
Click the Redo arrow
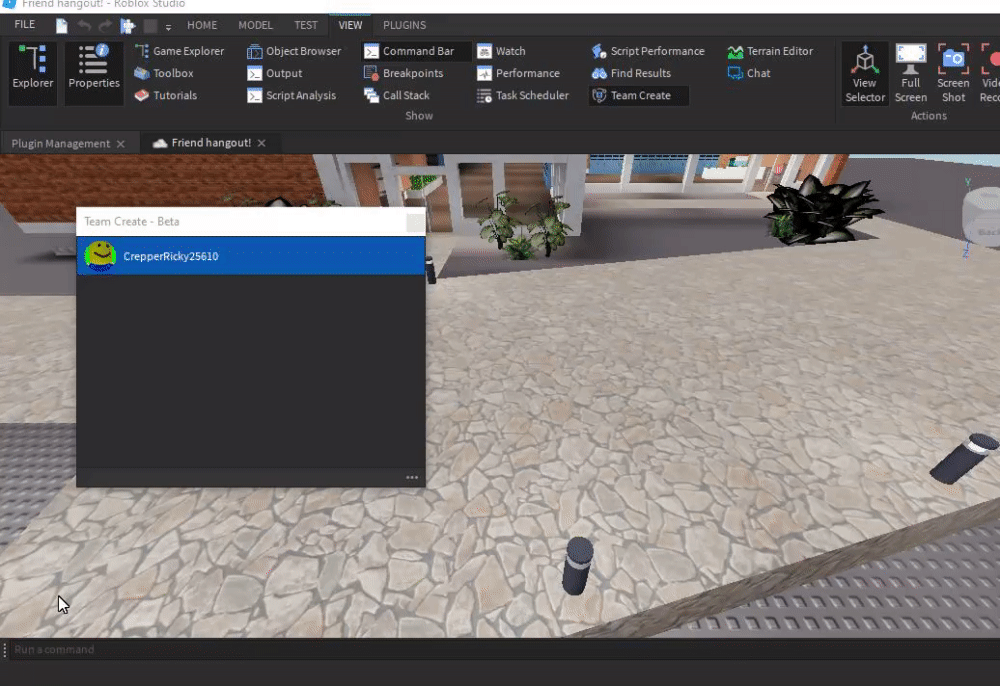coord(105,26)
